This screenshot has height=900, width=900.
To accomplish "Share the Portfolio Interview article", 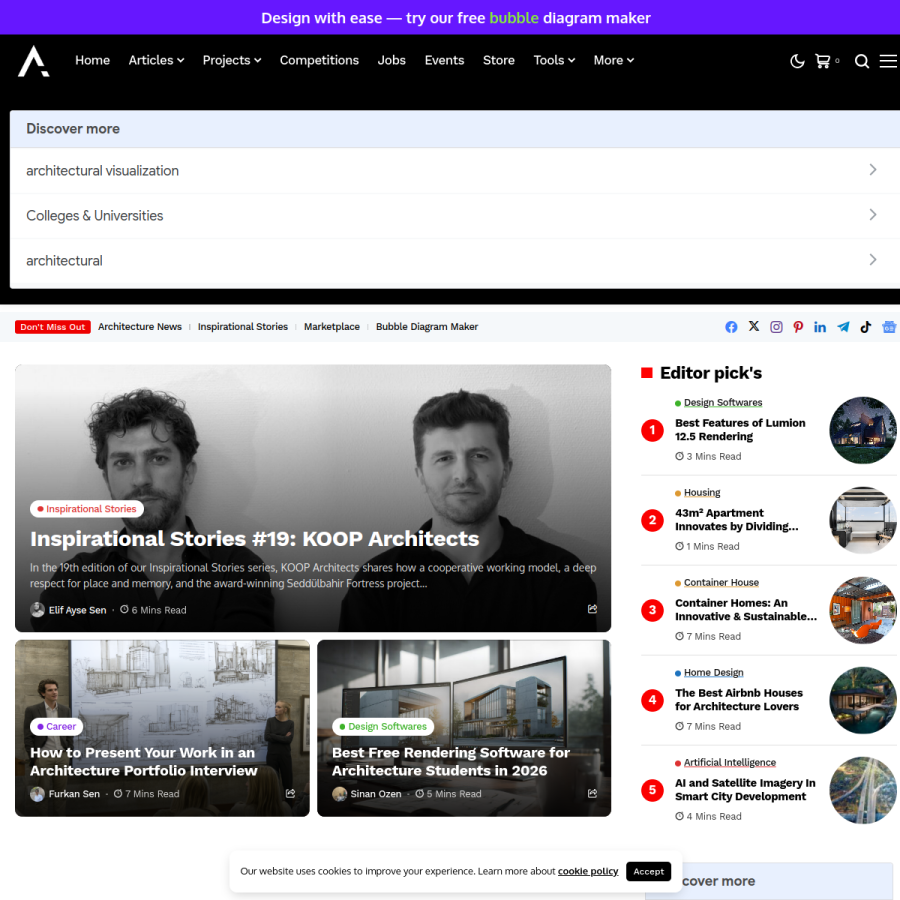I will point(290,793).
